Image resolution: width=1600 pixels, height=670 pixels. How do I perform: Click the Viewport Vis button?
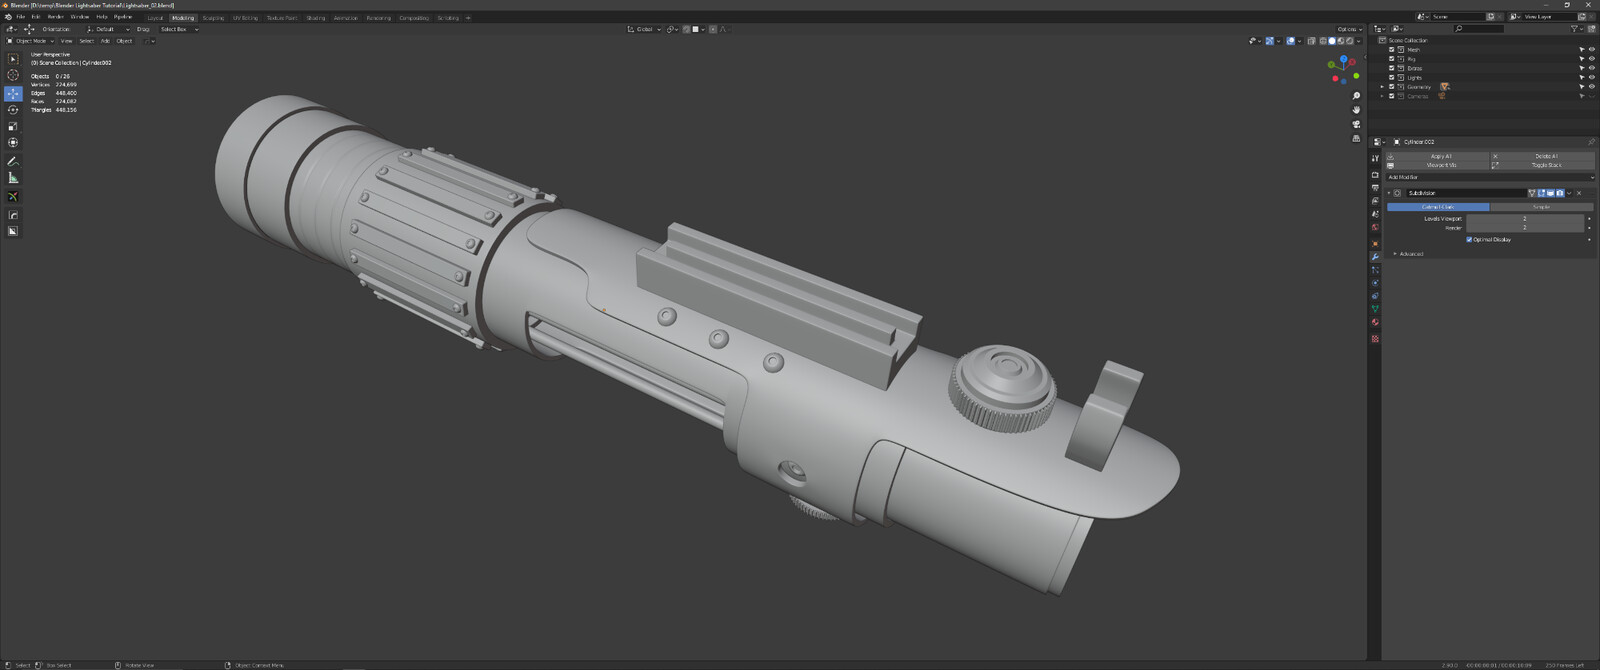(1437, 165)
